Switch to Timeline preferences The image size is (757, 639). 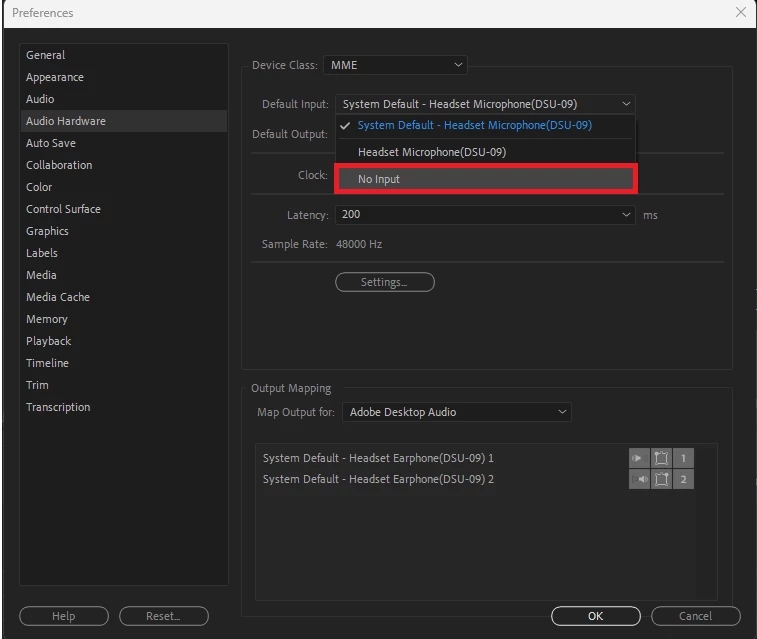click(124, 363)
